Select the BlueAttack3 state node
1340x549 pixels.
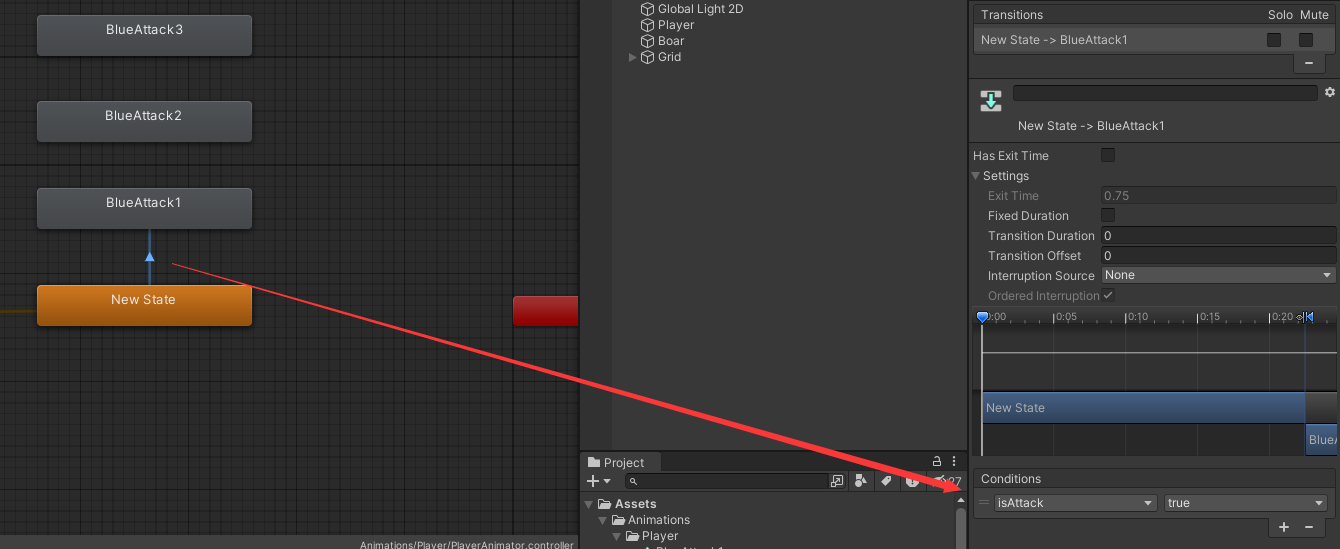(144, 35)
